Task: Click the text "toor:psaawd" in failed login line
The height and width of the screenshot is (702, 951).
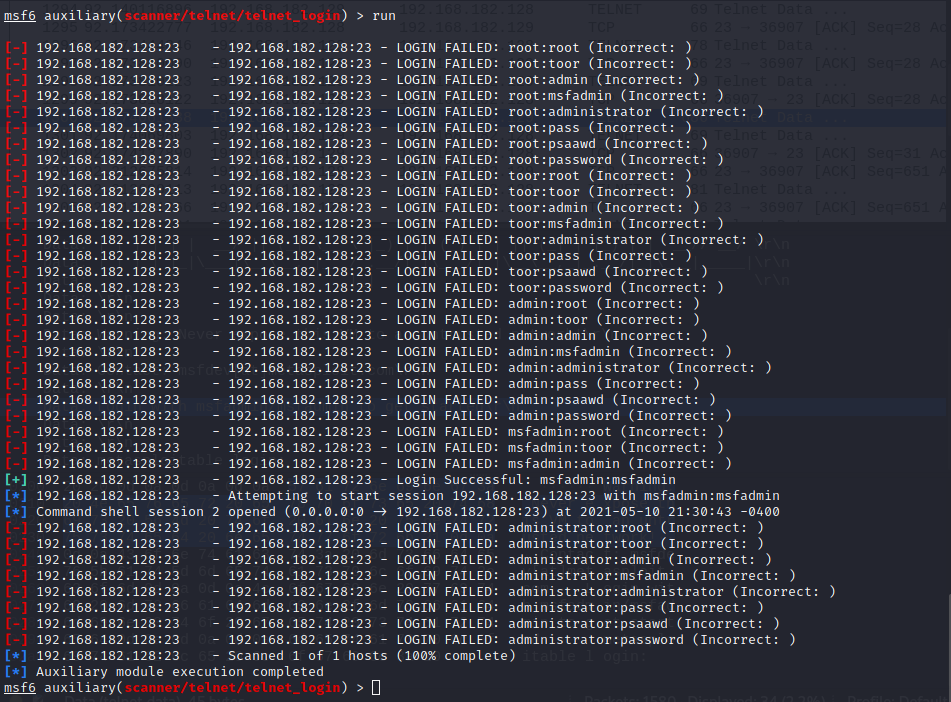Action: point(552,272)
